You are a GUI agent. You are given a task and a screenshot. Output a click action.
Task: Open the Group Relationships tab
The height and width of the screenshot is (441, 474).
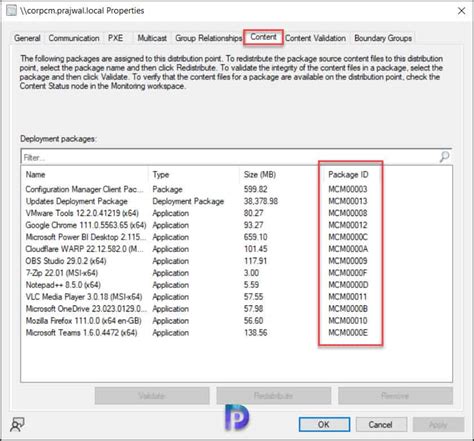208,38
